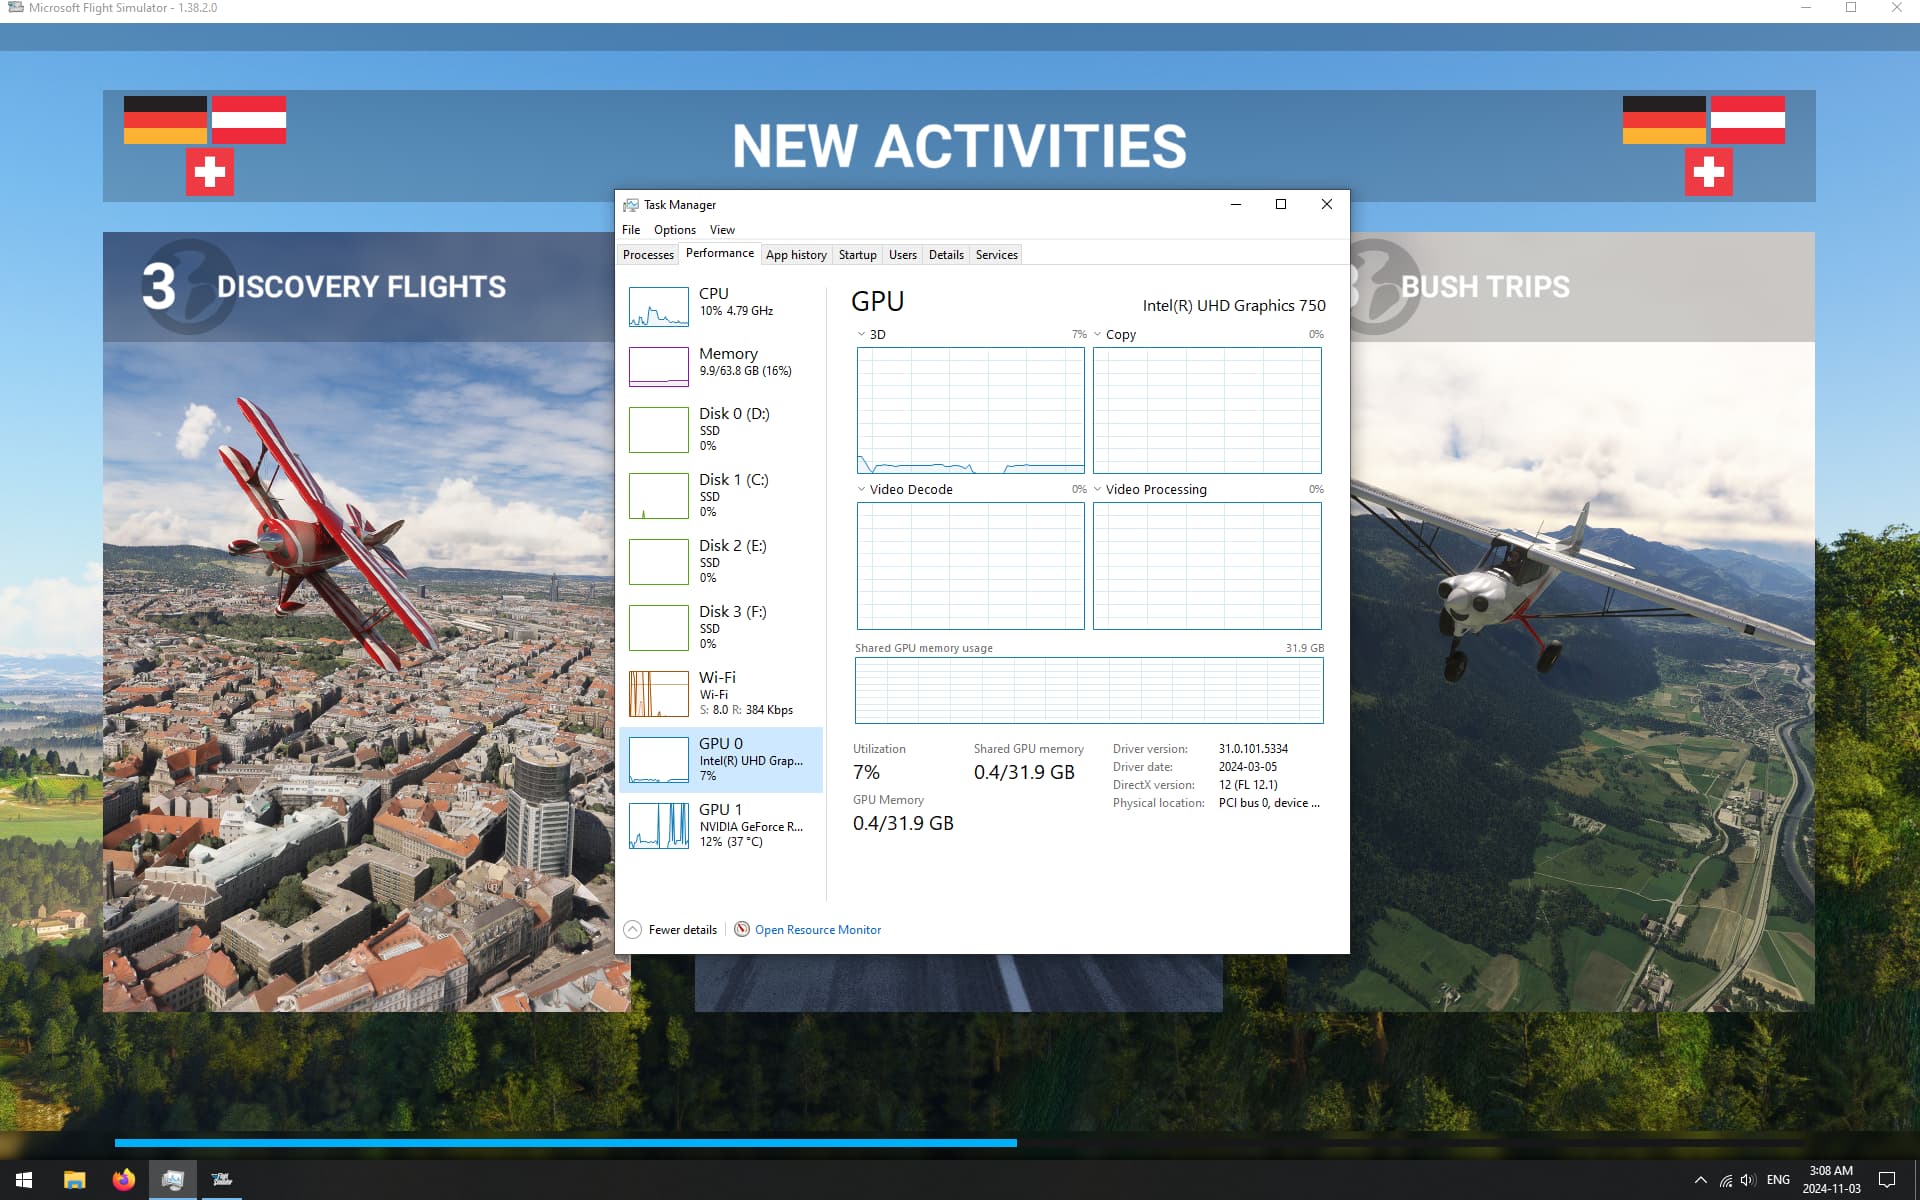Open the Copy engine graph dropdown
Image resolution: width=1920 pixels, height=1200 pixels.
pos(1098,334)
